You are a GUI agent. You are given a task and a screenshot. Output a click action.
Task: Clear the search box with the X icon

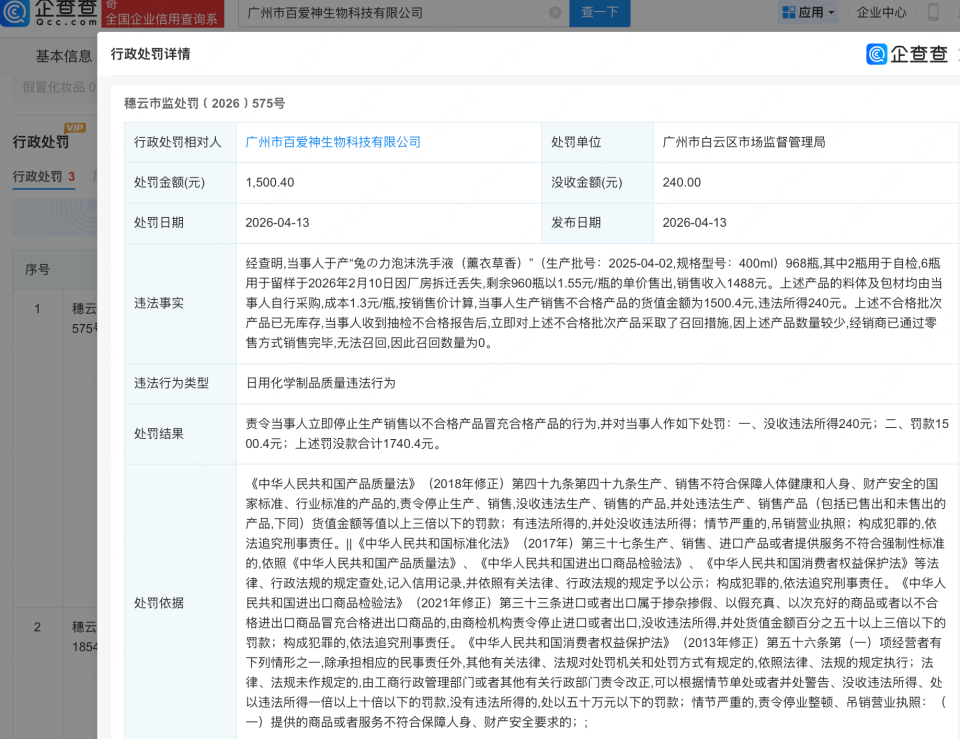point(555,13)
